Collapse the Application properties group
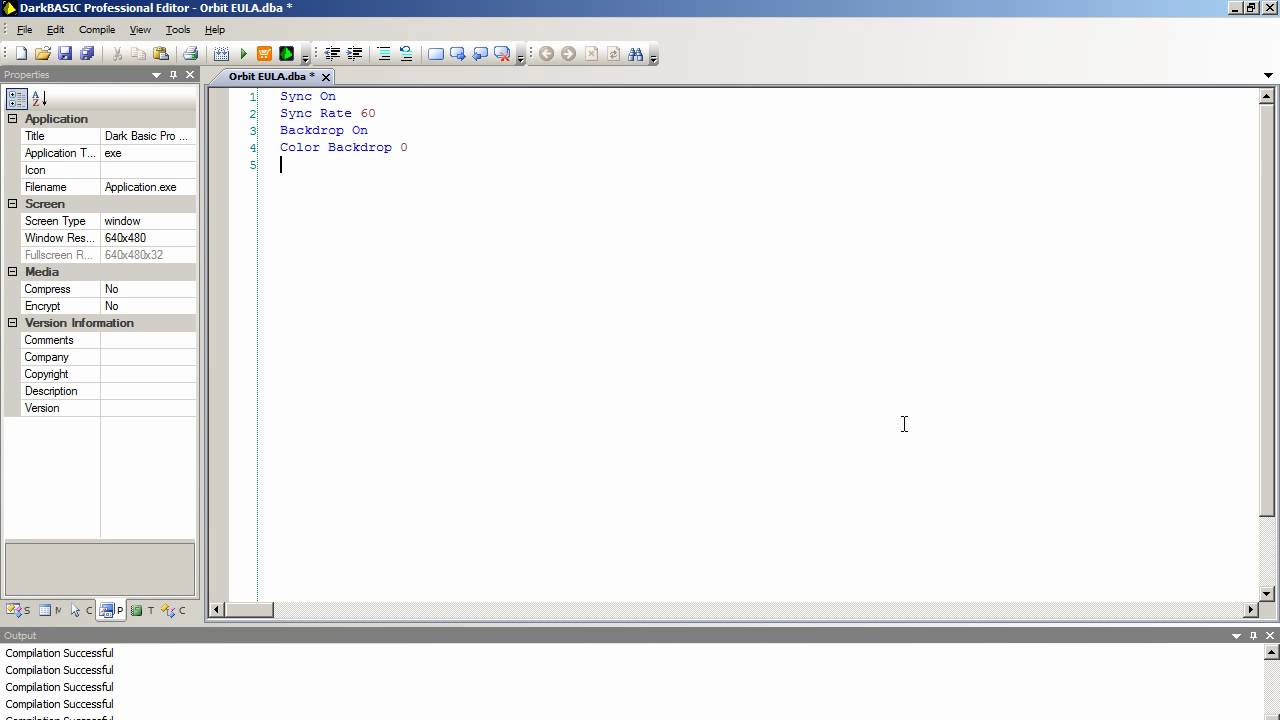This screenshot has width=1280, height=720. point(13,119)
